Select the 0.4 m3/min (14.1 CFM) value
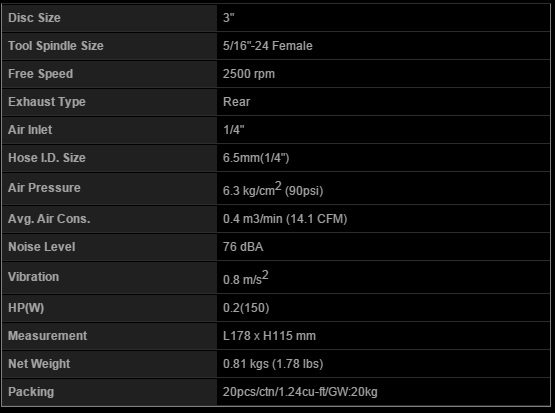Viewport: 555px width, 413px height. (x=285, y=219)
